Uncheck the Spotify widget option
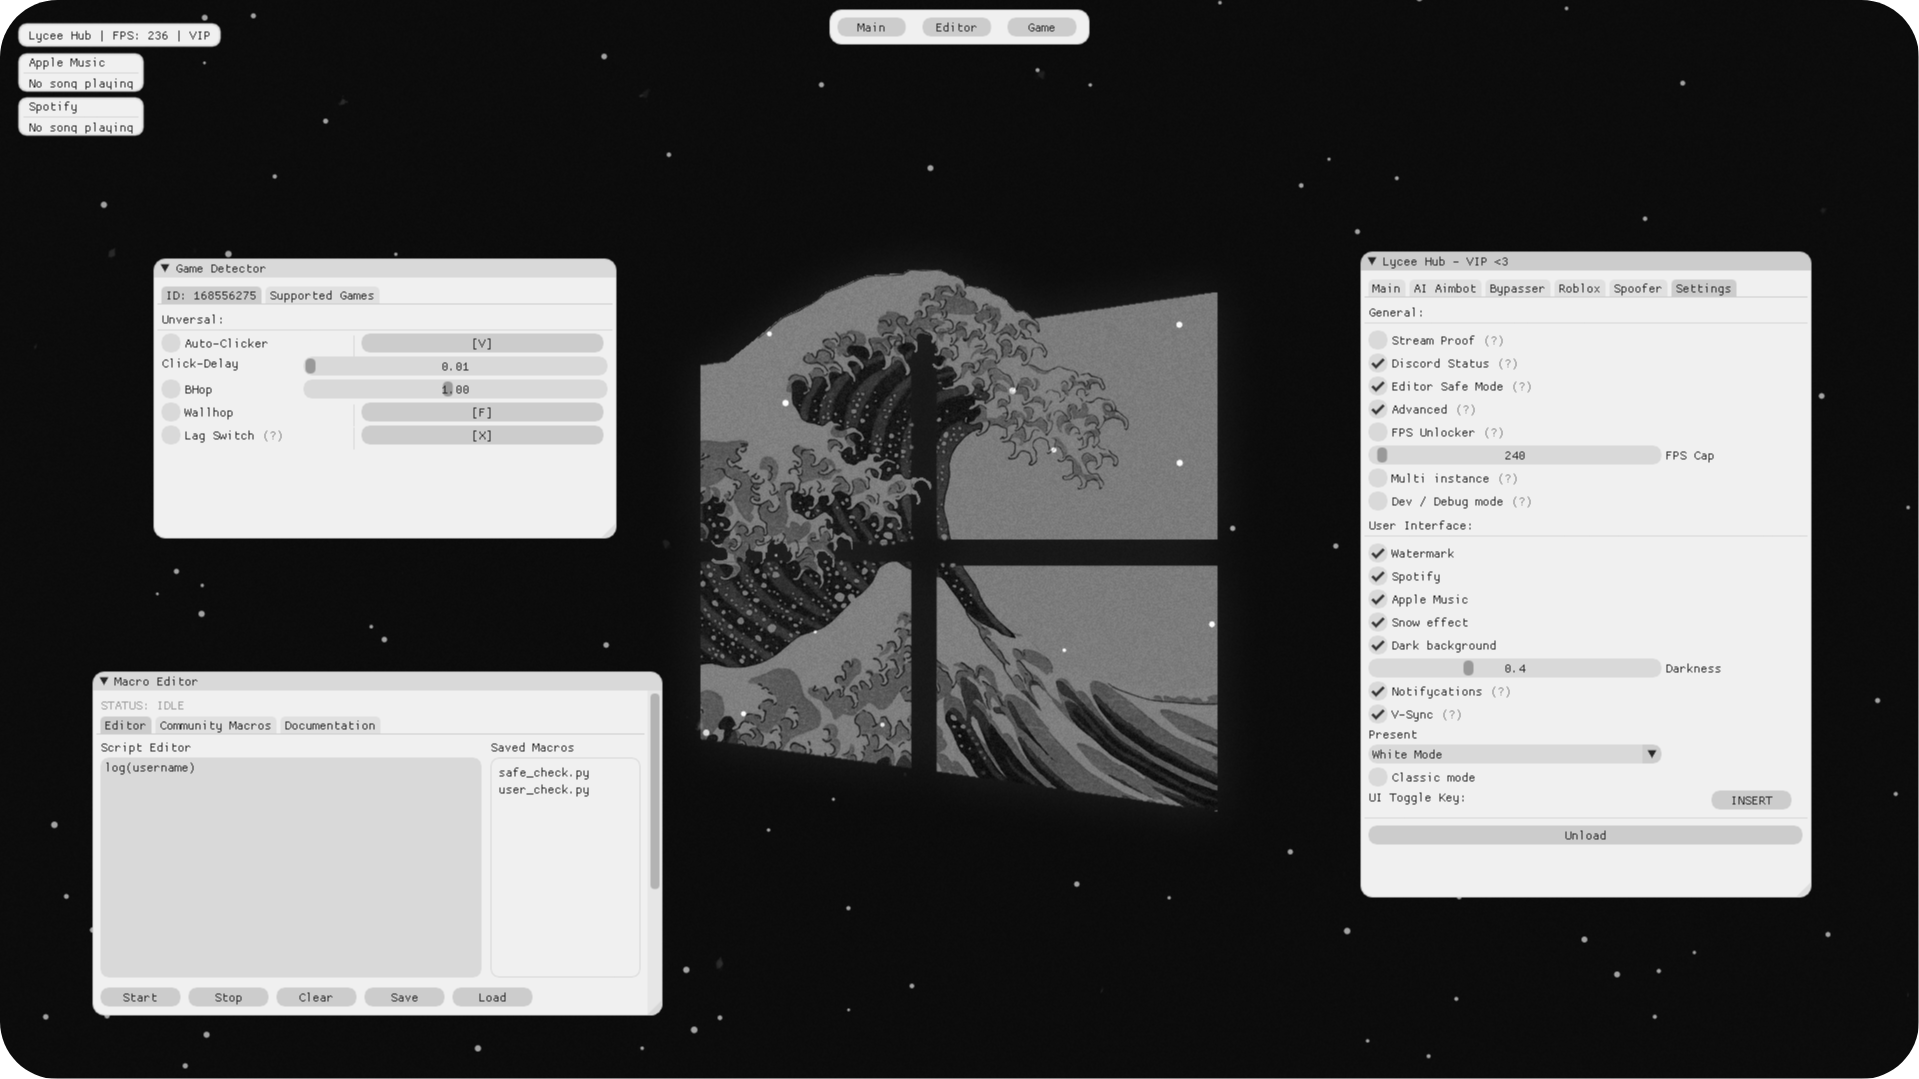 1378,576
